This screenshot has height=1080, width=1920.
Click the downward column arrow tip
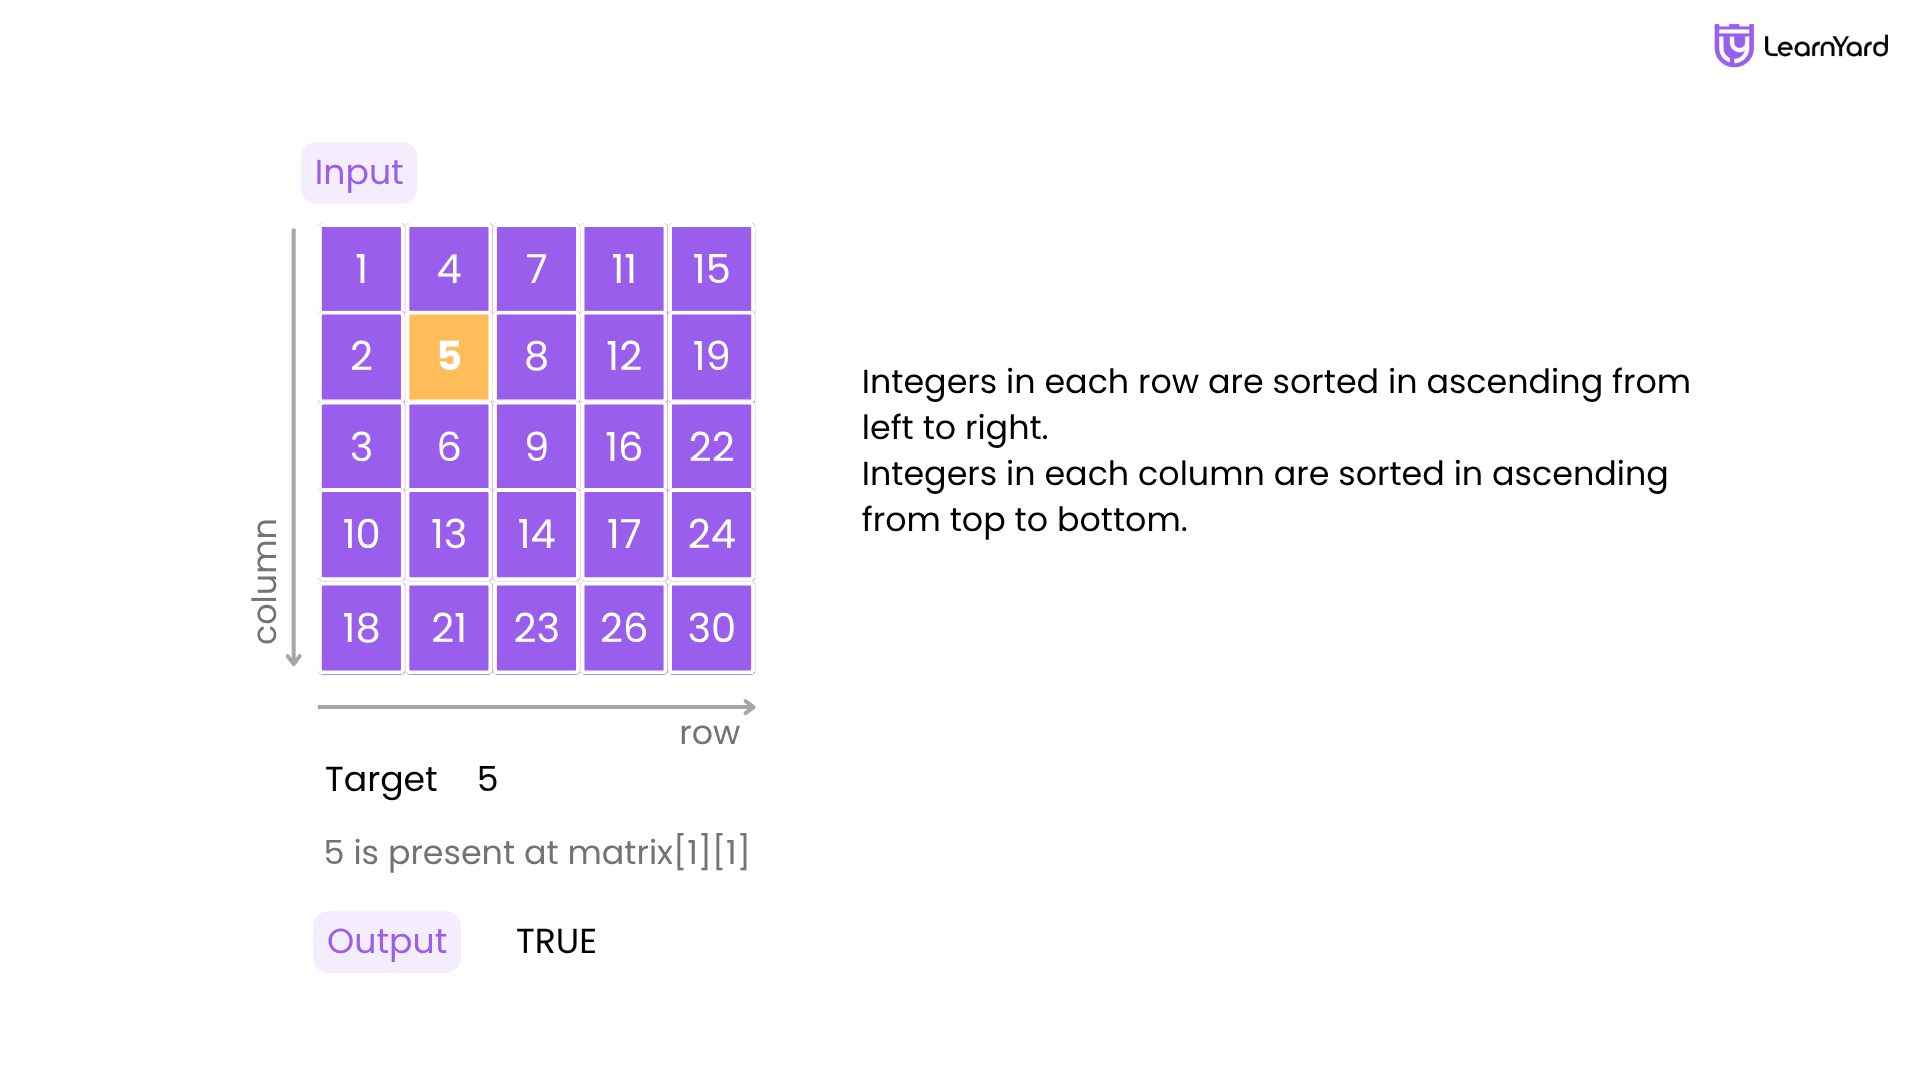tap(293, 659)
